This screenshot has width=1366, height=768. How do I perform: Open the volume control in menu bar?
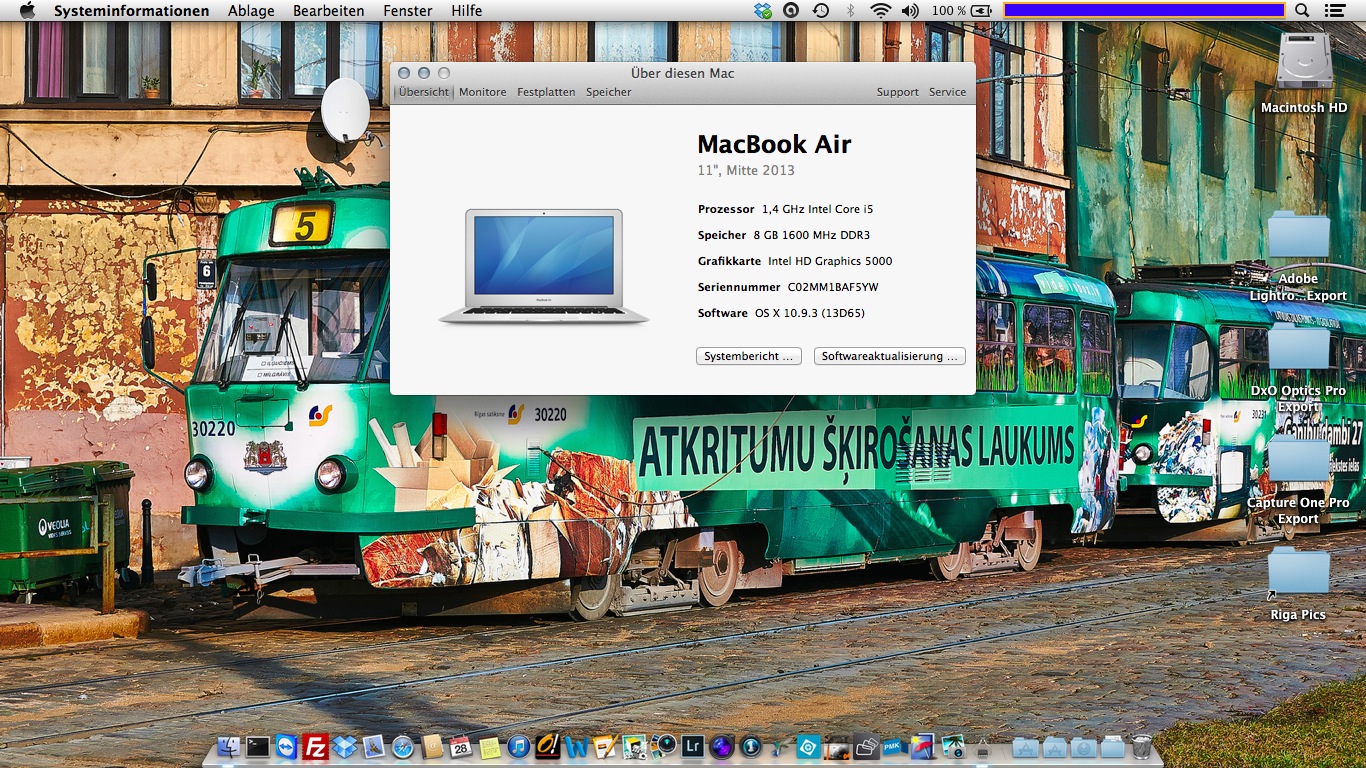909,10
